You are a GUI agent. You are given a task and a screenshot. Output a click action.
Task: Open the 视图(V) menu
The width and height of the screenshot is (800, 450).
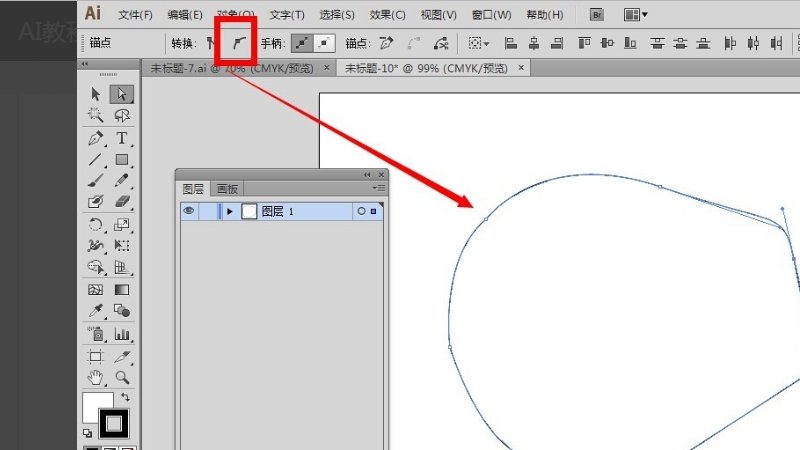pyautogui.click(x=438, y=15)
